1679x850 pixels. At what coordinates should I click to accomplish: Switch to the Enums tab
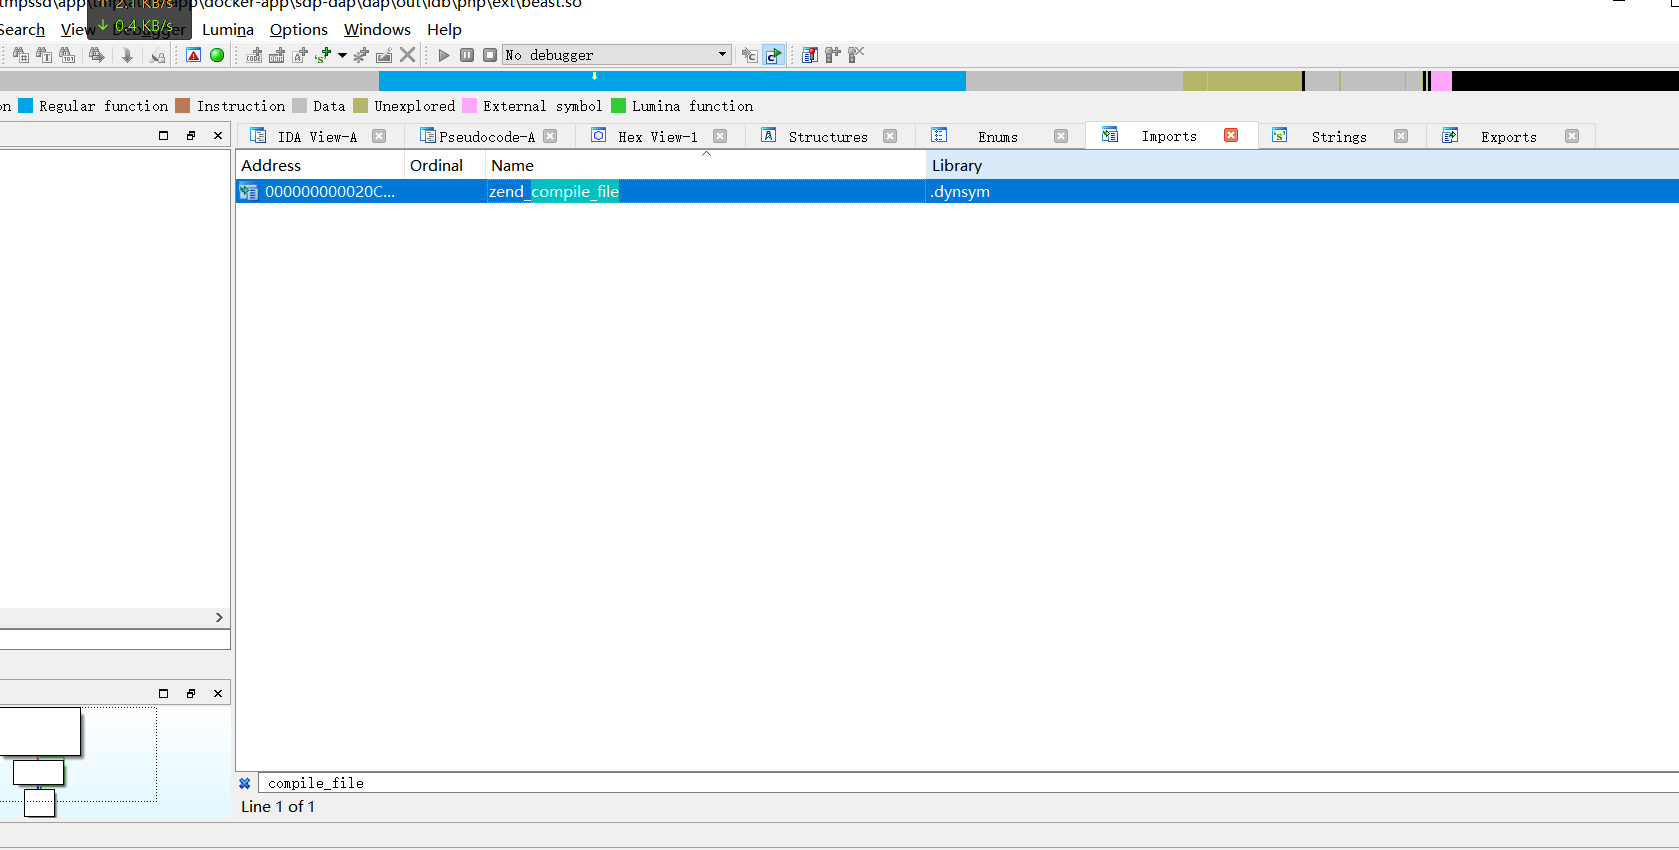coord(998,137)
